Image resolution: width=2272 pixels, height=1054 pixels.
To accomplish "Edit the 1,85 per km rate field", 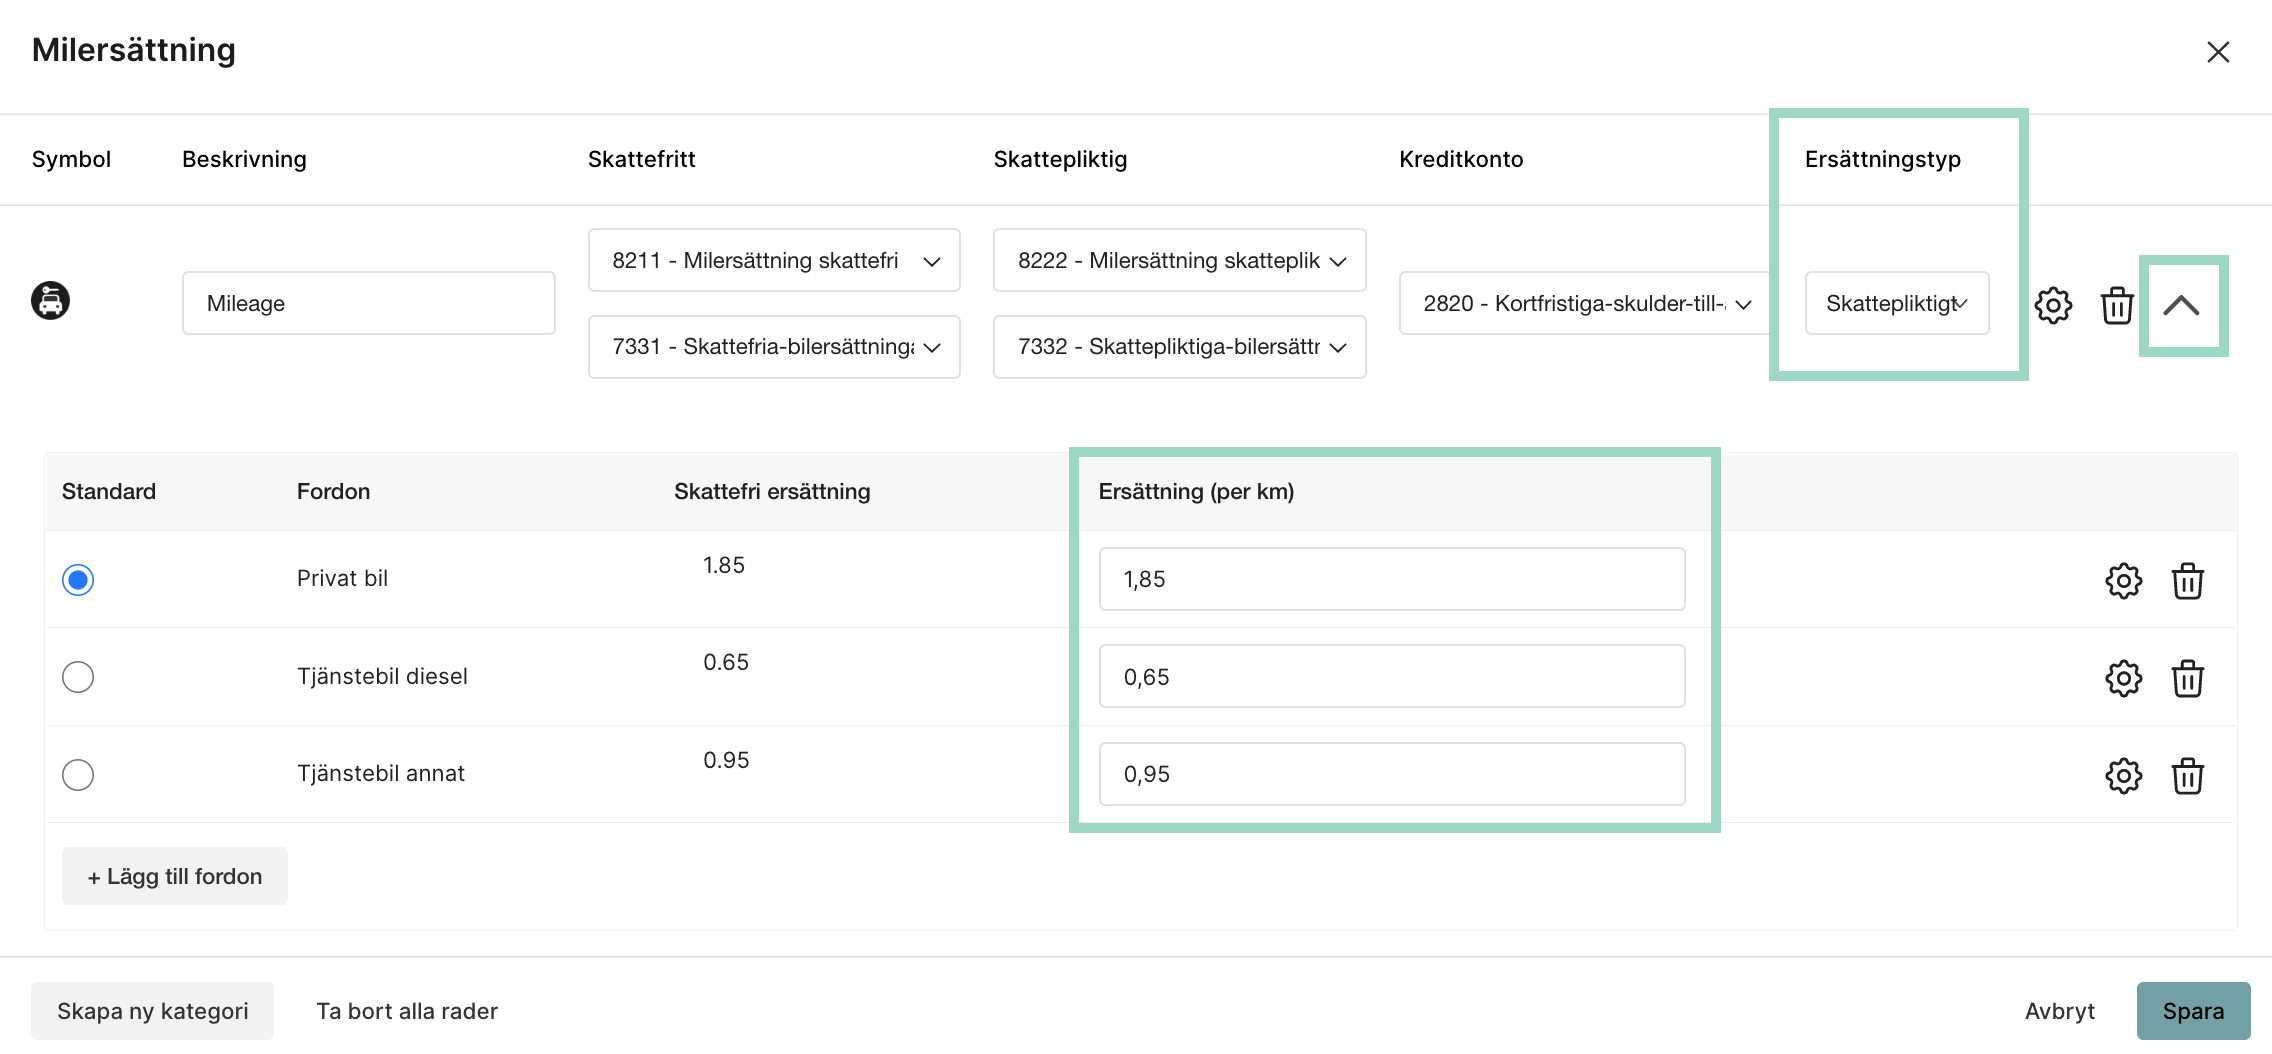I will click(1392, 579).
